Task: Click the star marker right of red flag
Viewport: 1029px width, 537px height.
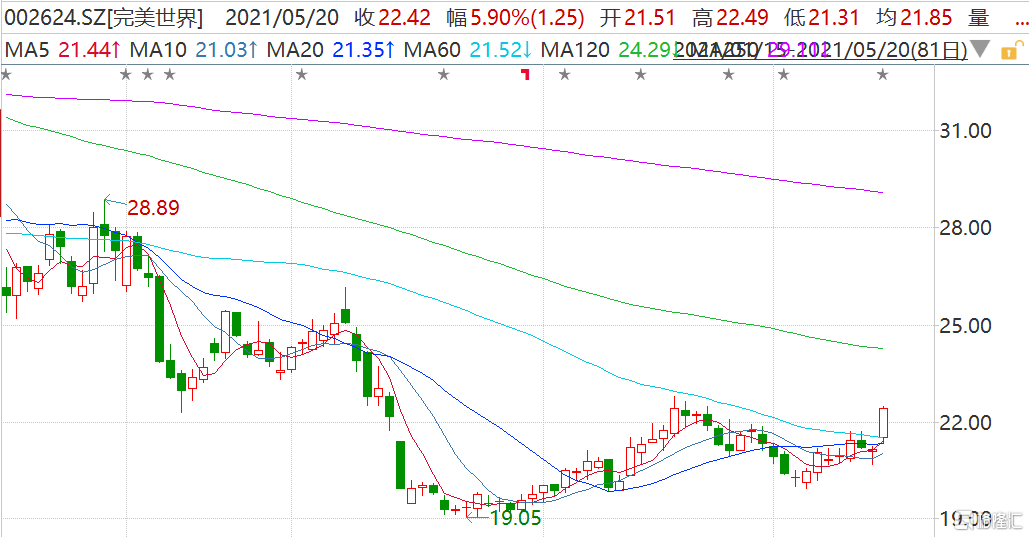Action: tap(564, 75)
